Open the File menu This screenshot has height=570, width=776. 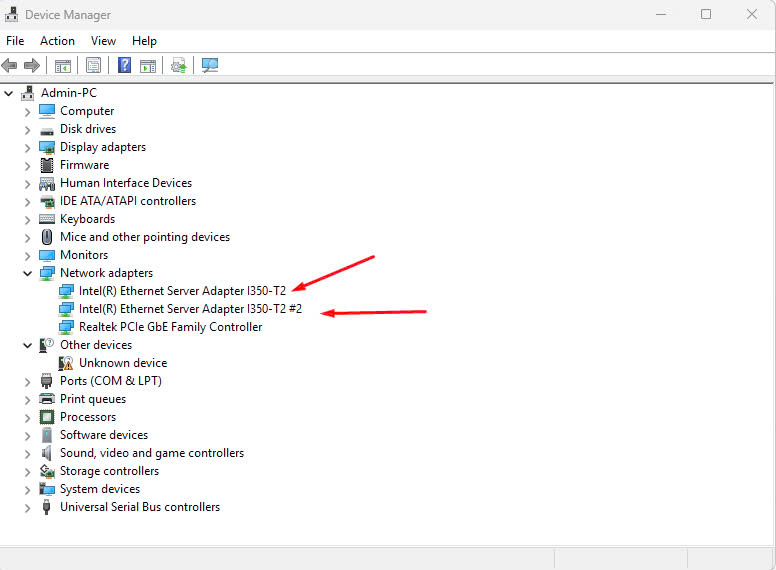point(15,41)
